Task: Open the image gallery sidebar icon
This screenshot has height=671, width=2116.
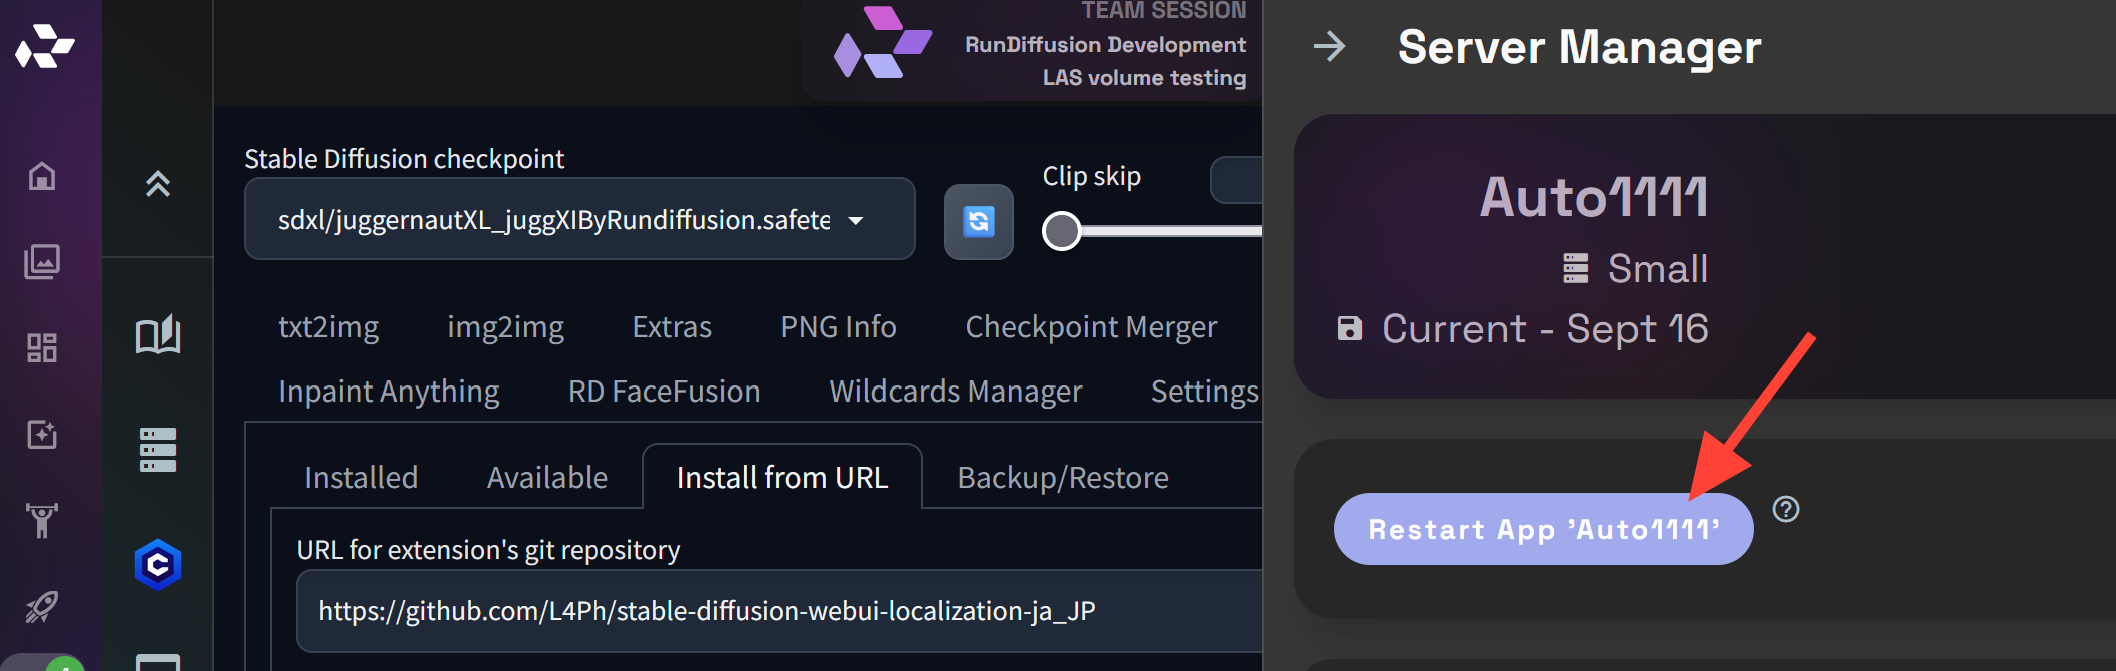Action: [42, 262]
